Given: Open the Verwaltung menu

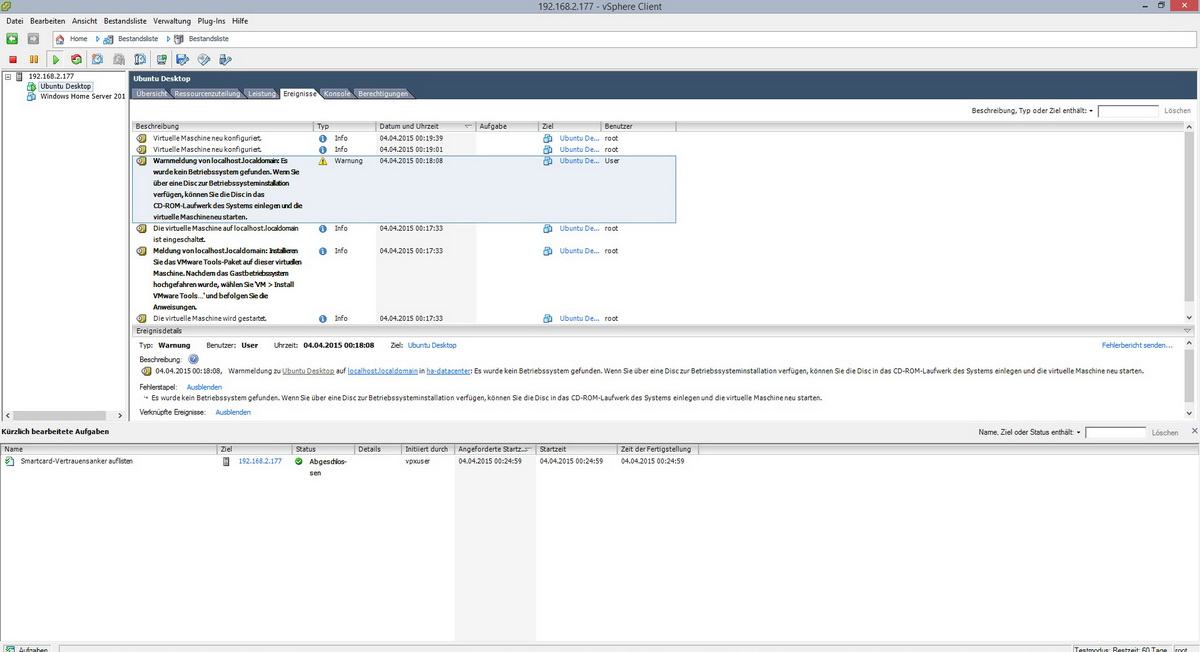Looking at the screenshot, I should pyautogui.click(x=172, y=20).
